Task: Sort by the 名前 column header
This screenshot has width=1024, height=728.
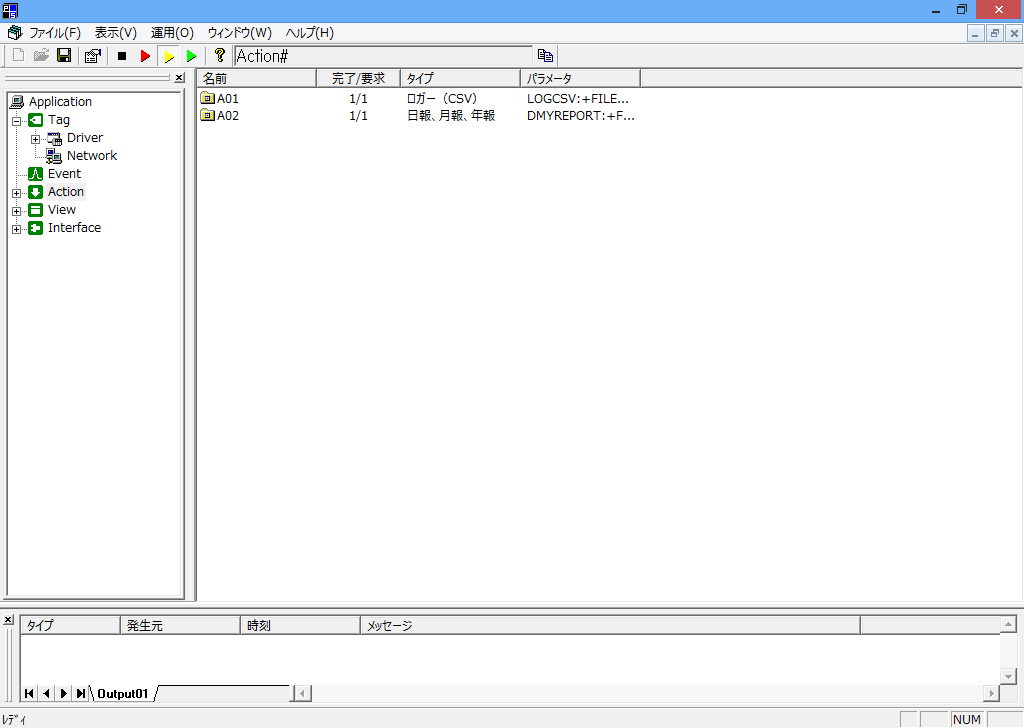Action: 255,78
